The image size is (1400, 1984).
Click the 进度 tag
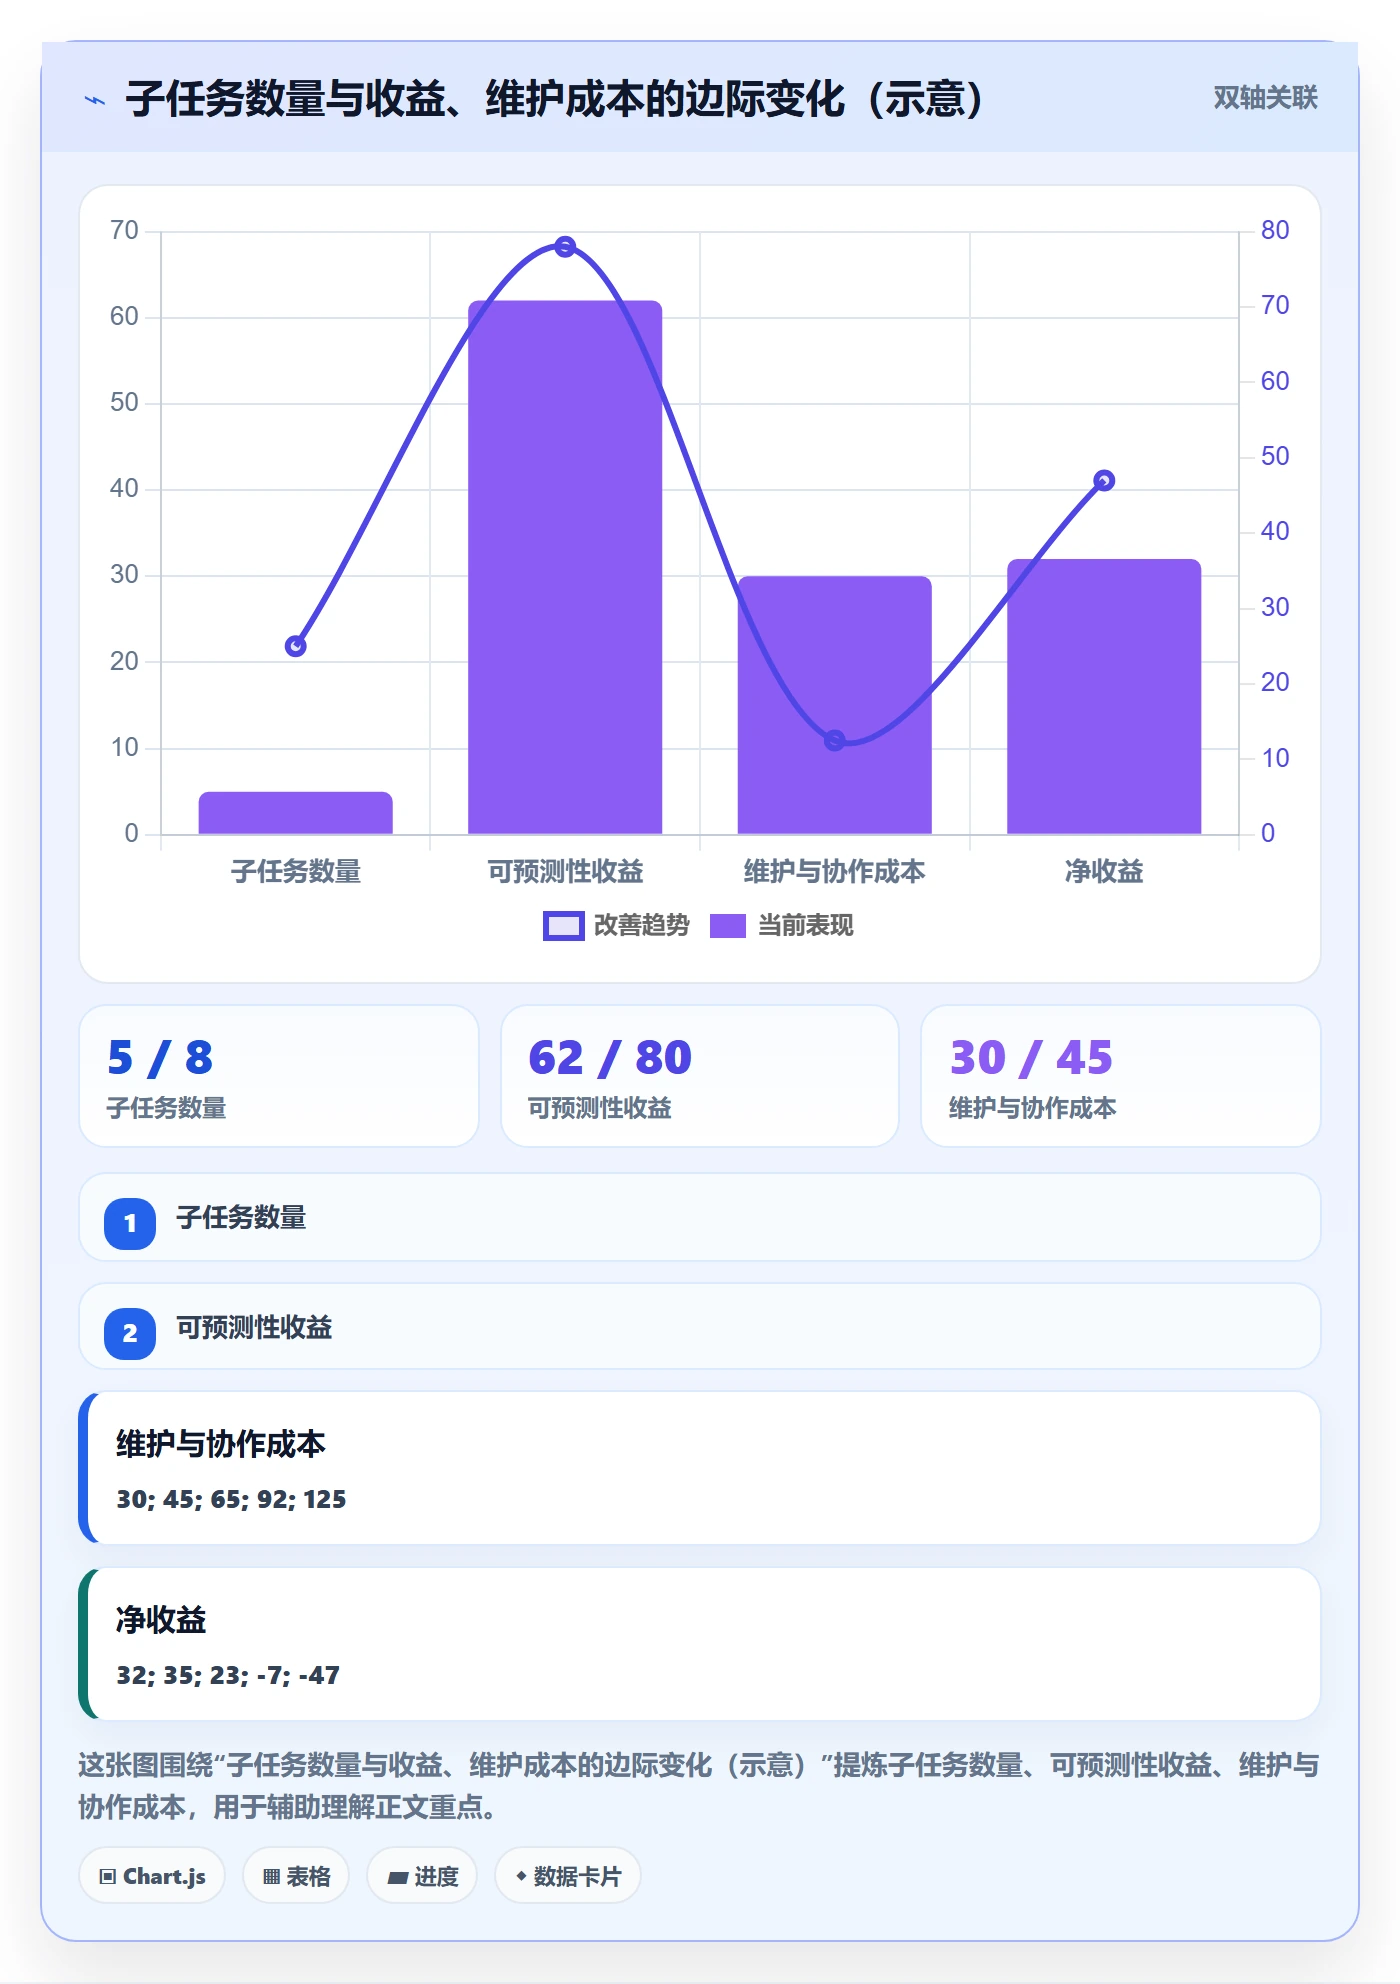click(x=422, y=1876)
